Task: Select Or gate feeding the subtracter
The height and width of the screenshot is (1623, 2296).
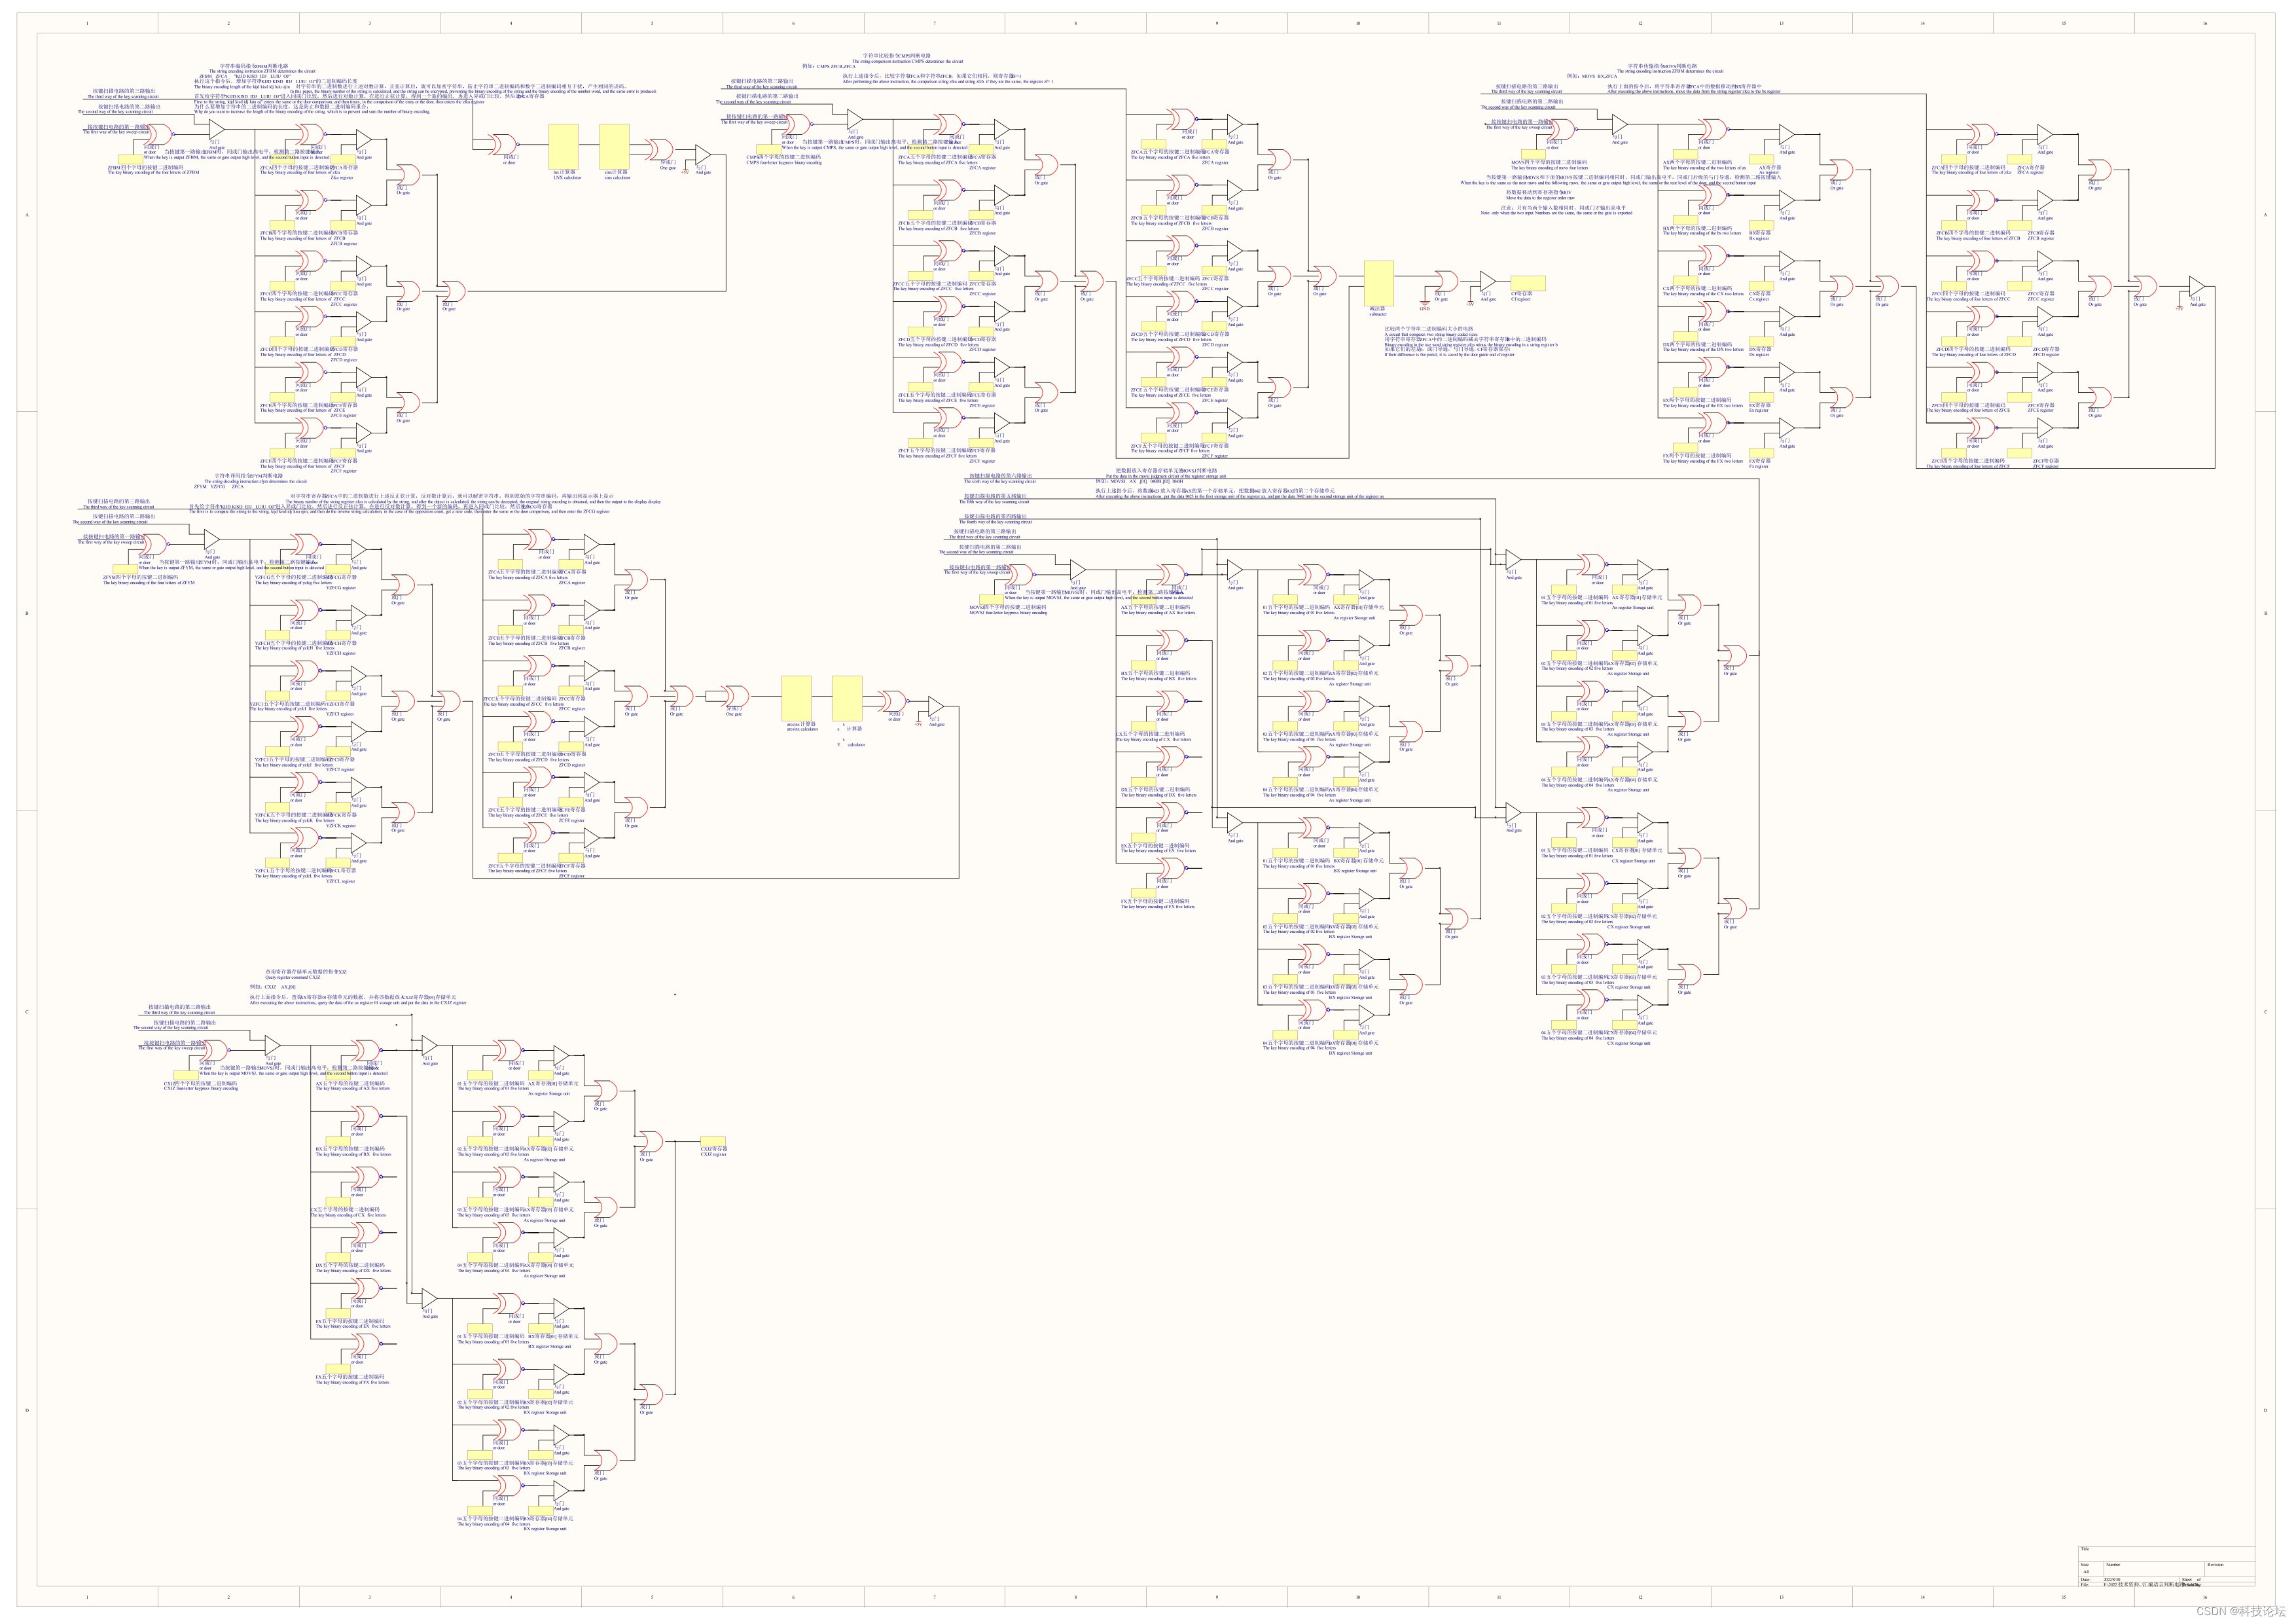Action: (x=1325, y=277)
